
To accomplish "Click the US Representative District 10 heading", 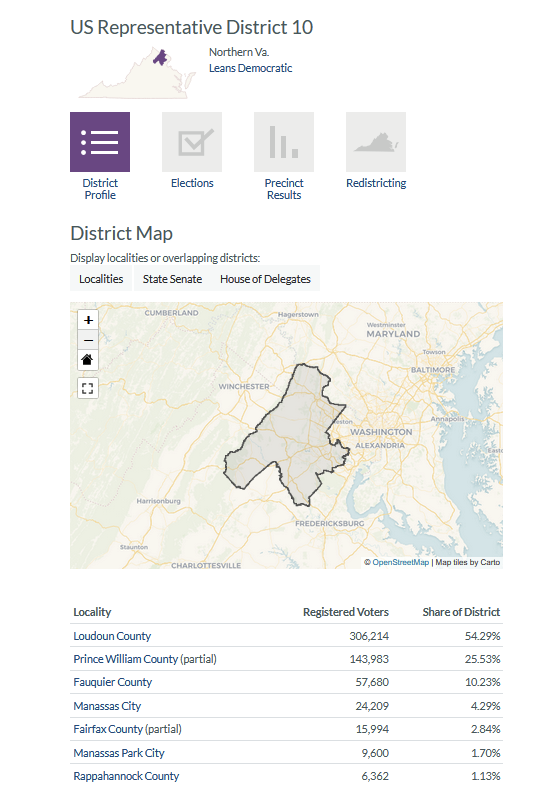I will point(191,27).
